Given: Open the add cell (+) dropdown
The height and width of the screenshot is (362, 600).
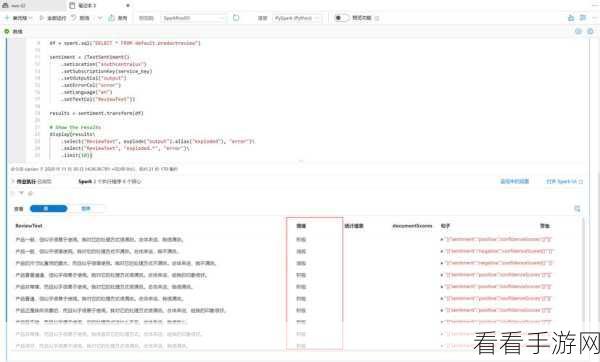Looking at the screenshot, I should coord(18,18).
